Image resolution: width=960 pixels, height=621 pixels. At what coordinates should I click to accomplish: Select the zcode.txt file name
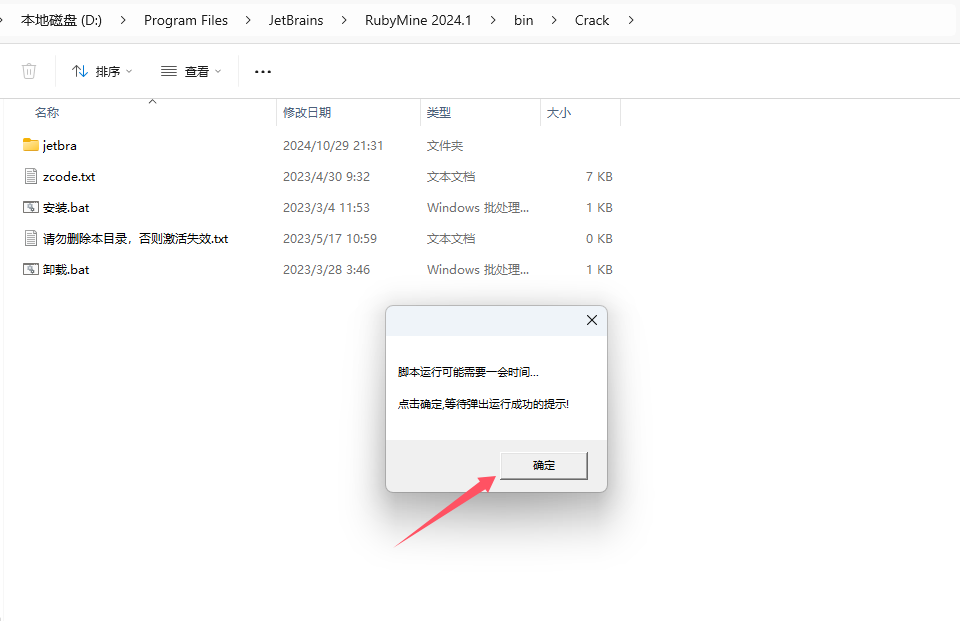pos(69,176)
